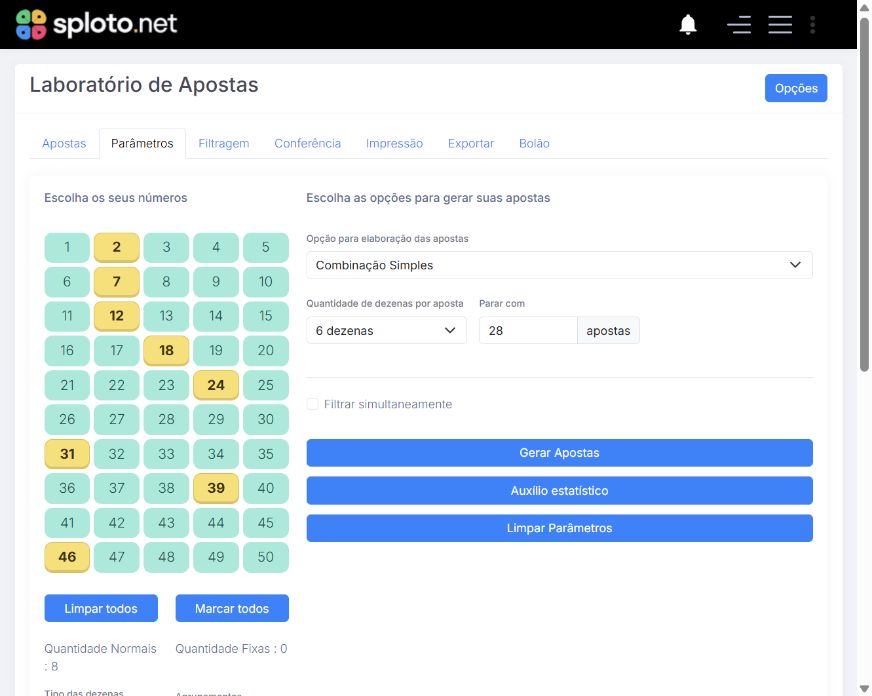Open the right-aligned lines menu icon
The image size is (872, 696).
[x=739, y=24]
